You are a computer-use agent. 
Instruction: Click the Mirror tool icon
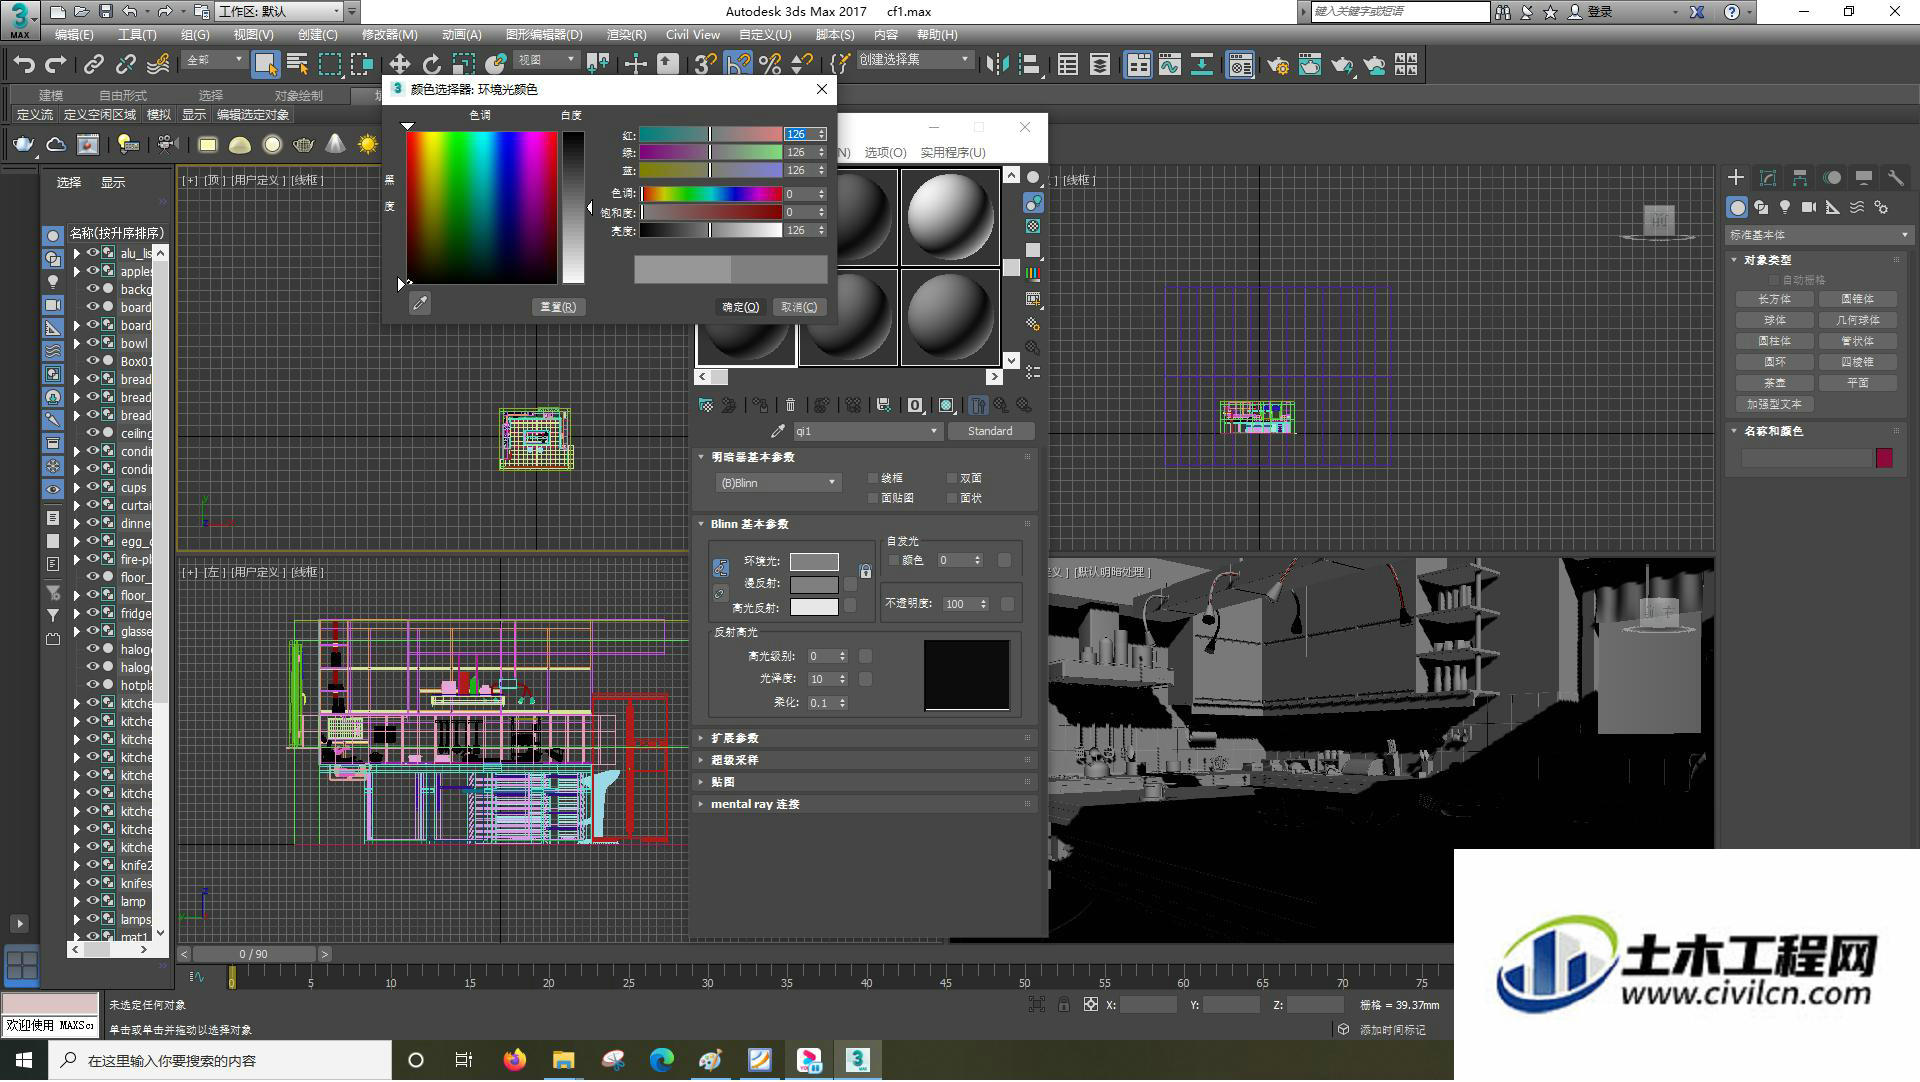click(997, 65)
